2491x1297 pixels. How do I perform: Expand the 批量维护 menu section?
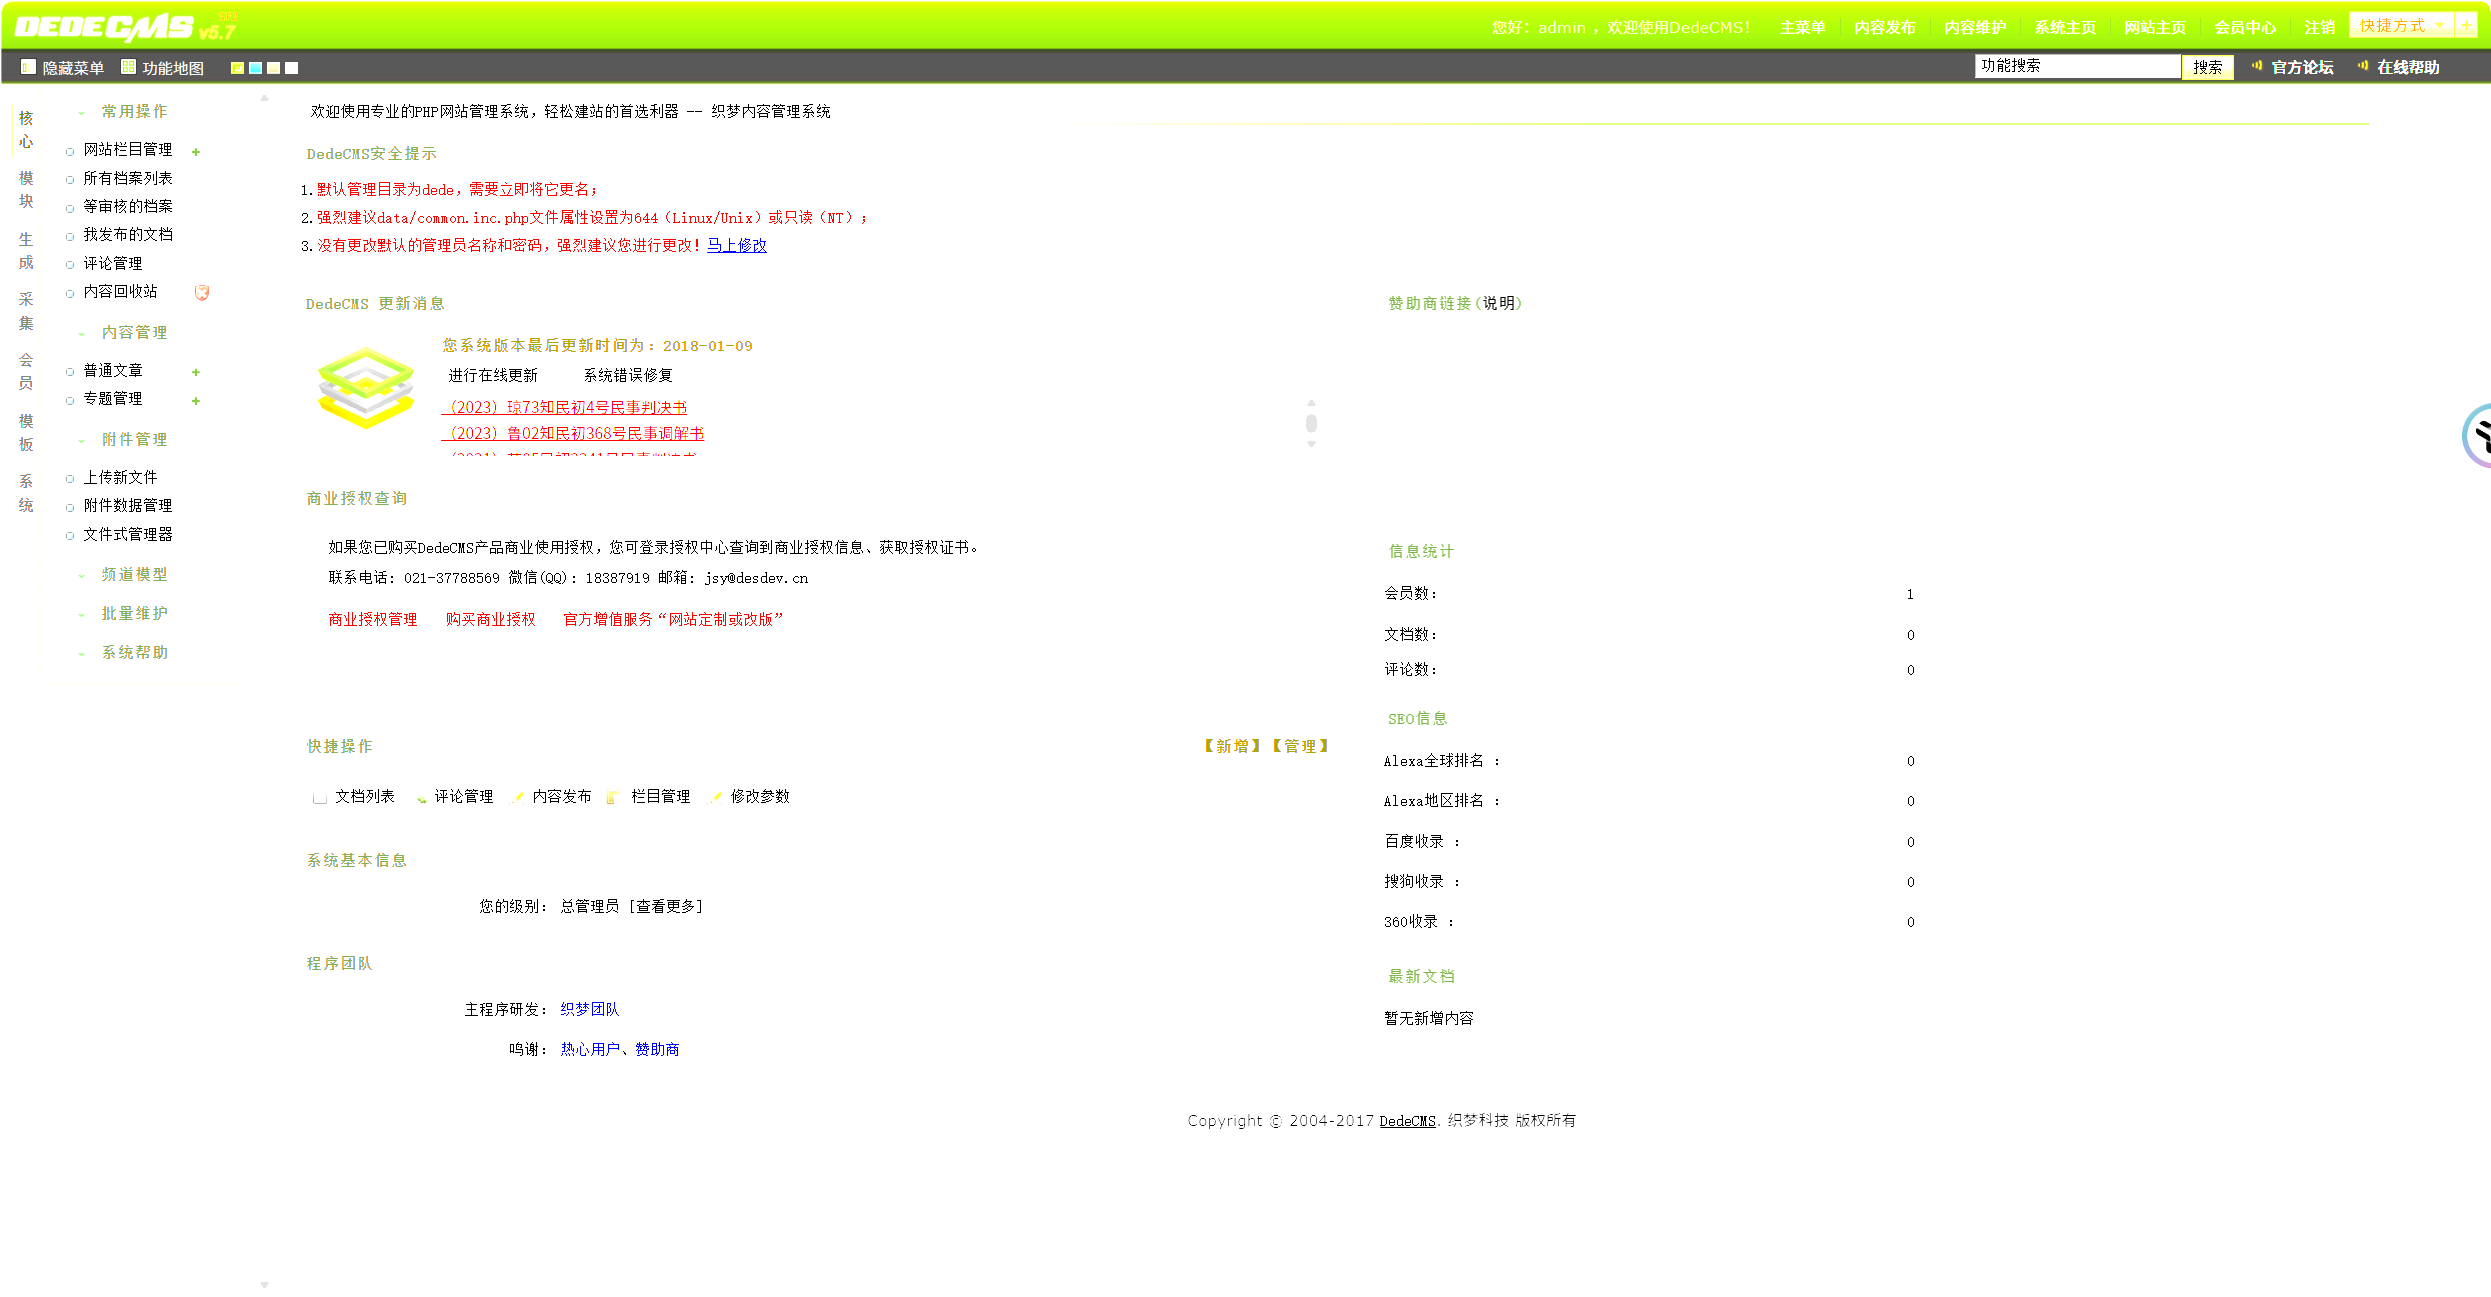point(134,613)
